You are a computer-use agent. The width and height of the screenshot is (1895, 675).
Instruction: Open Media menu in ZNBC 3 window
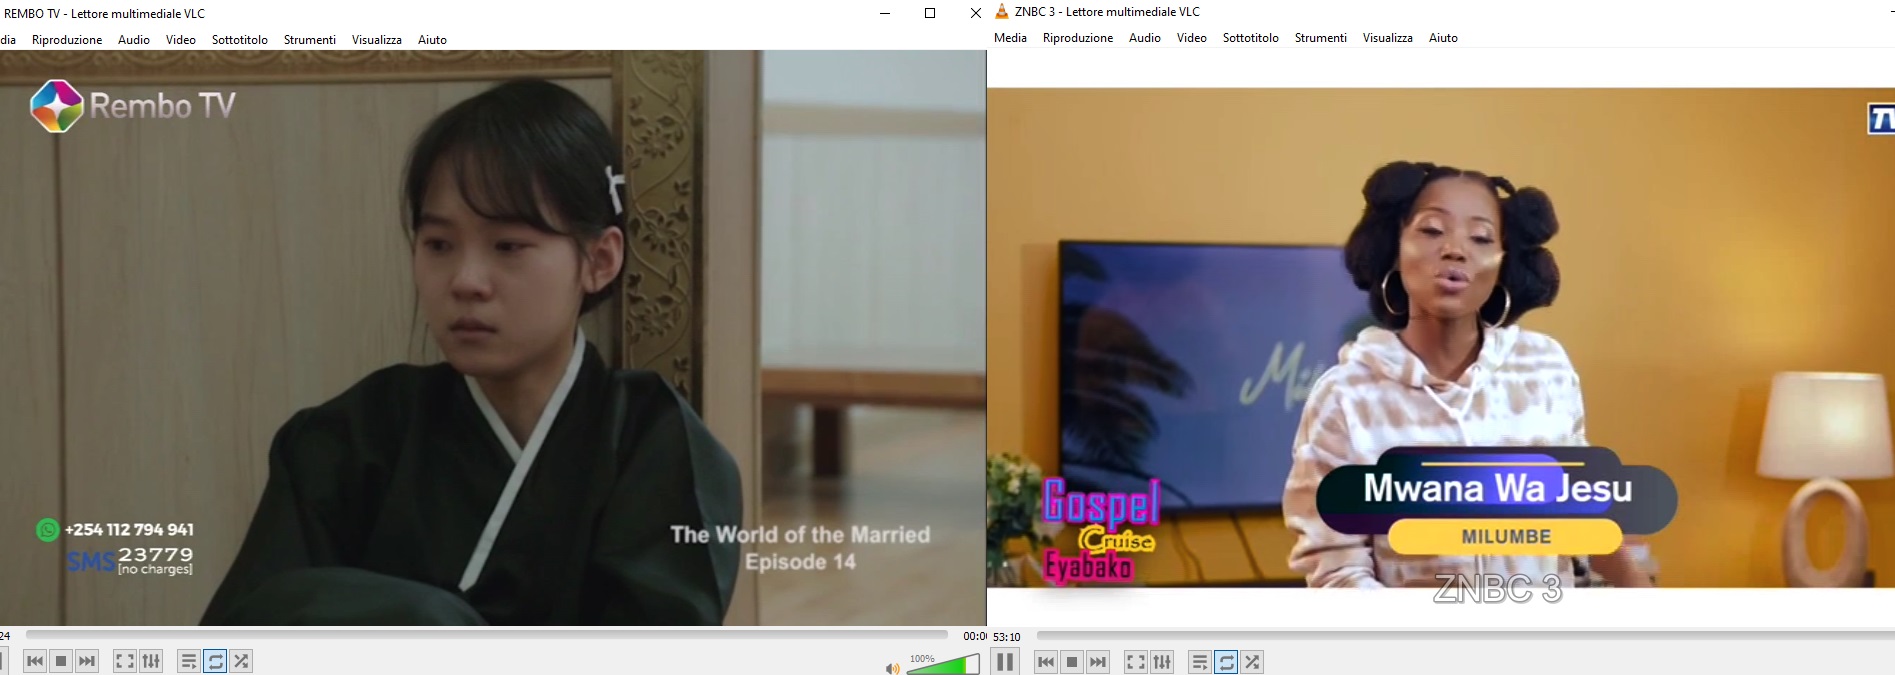click(1010, 38)
